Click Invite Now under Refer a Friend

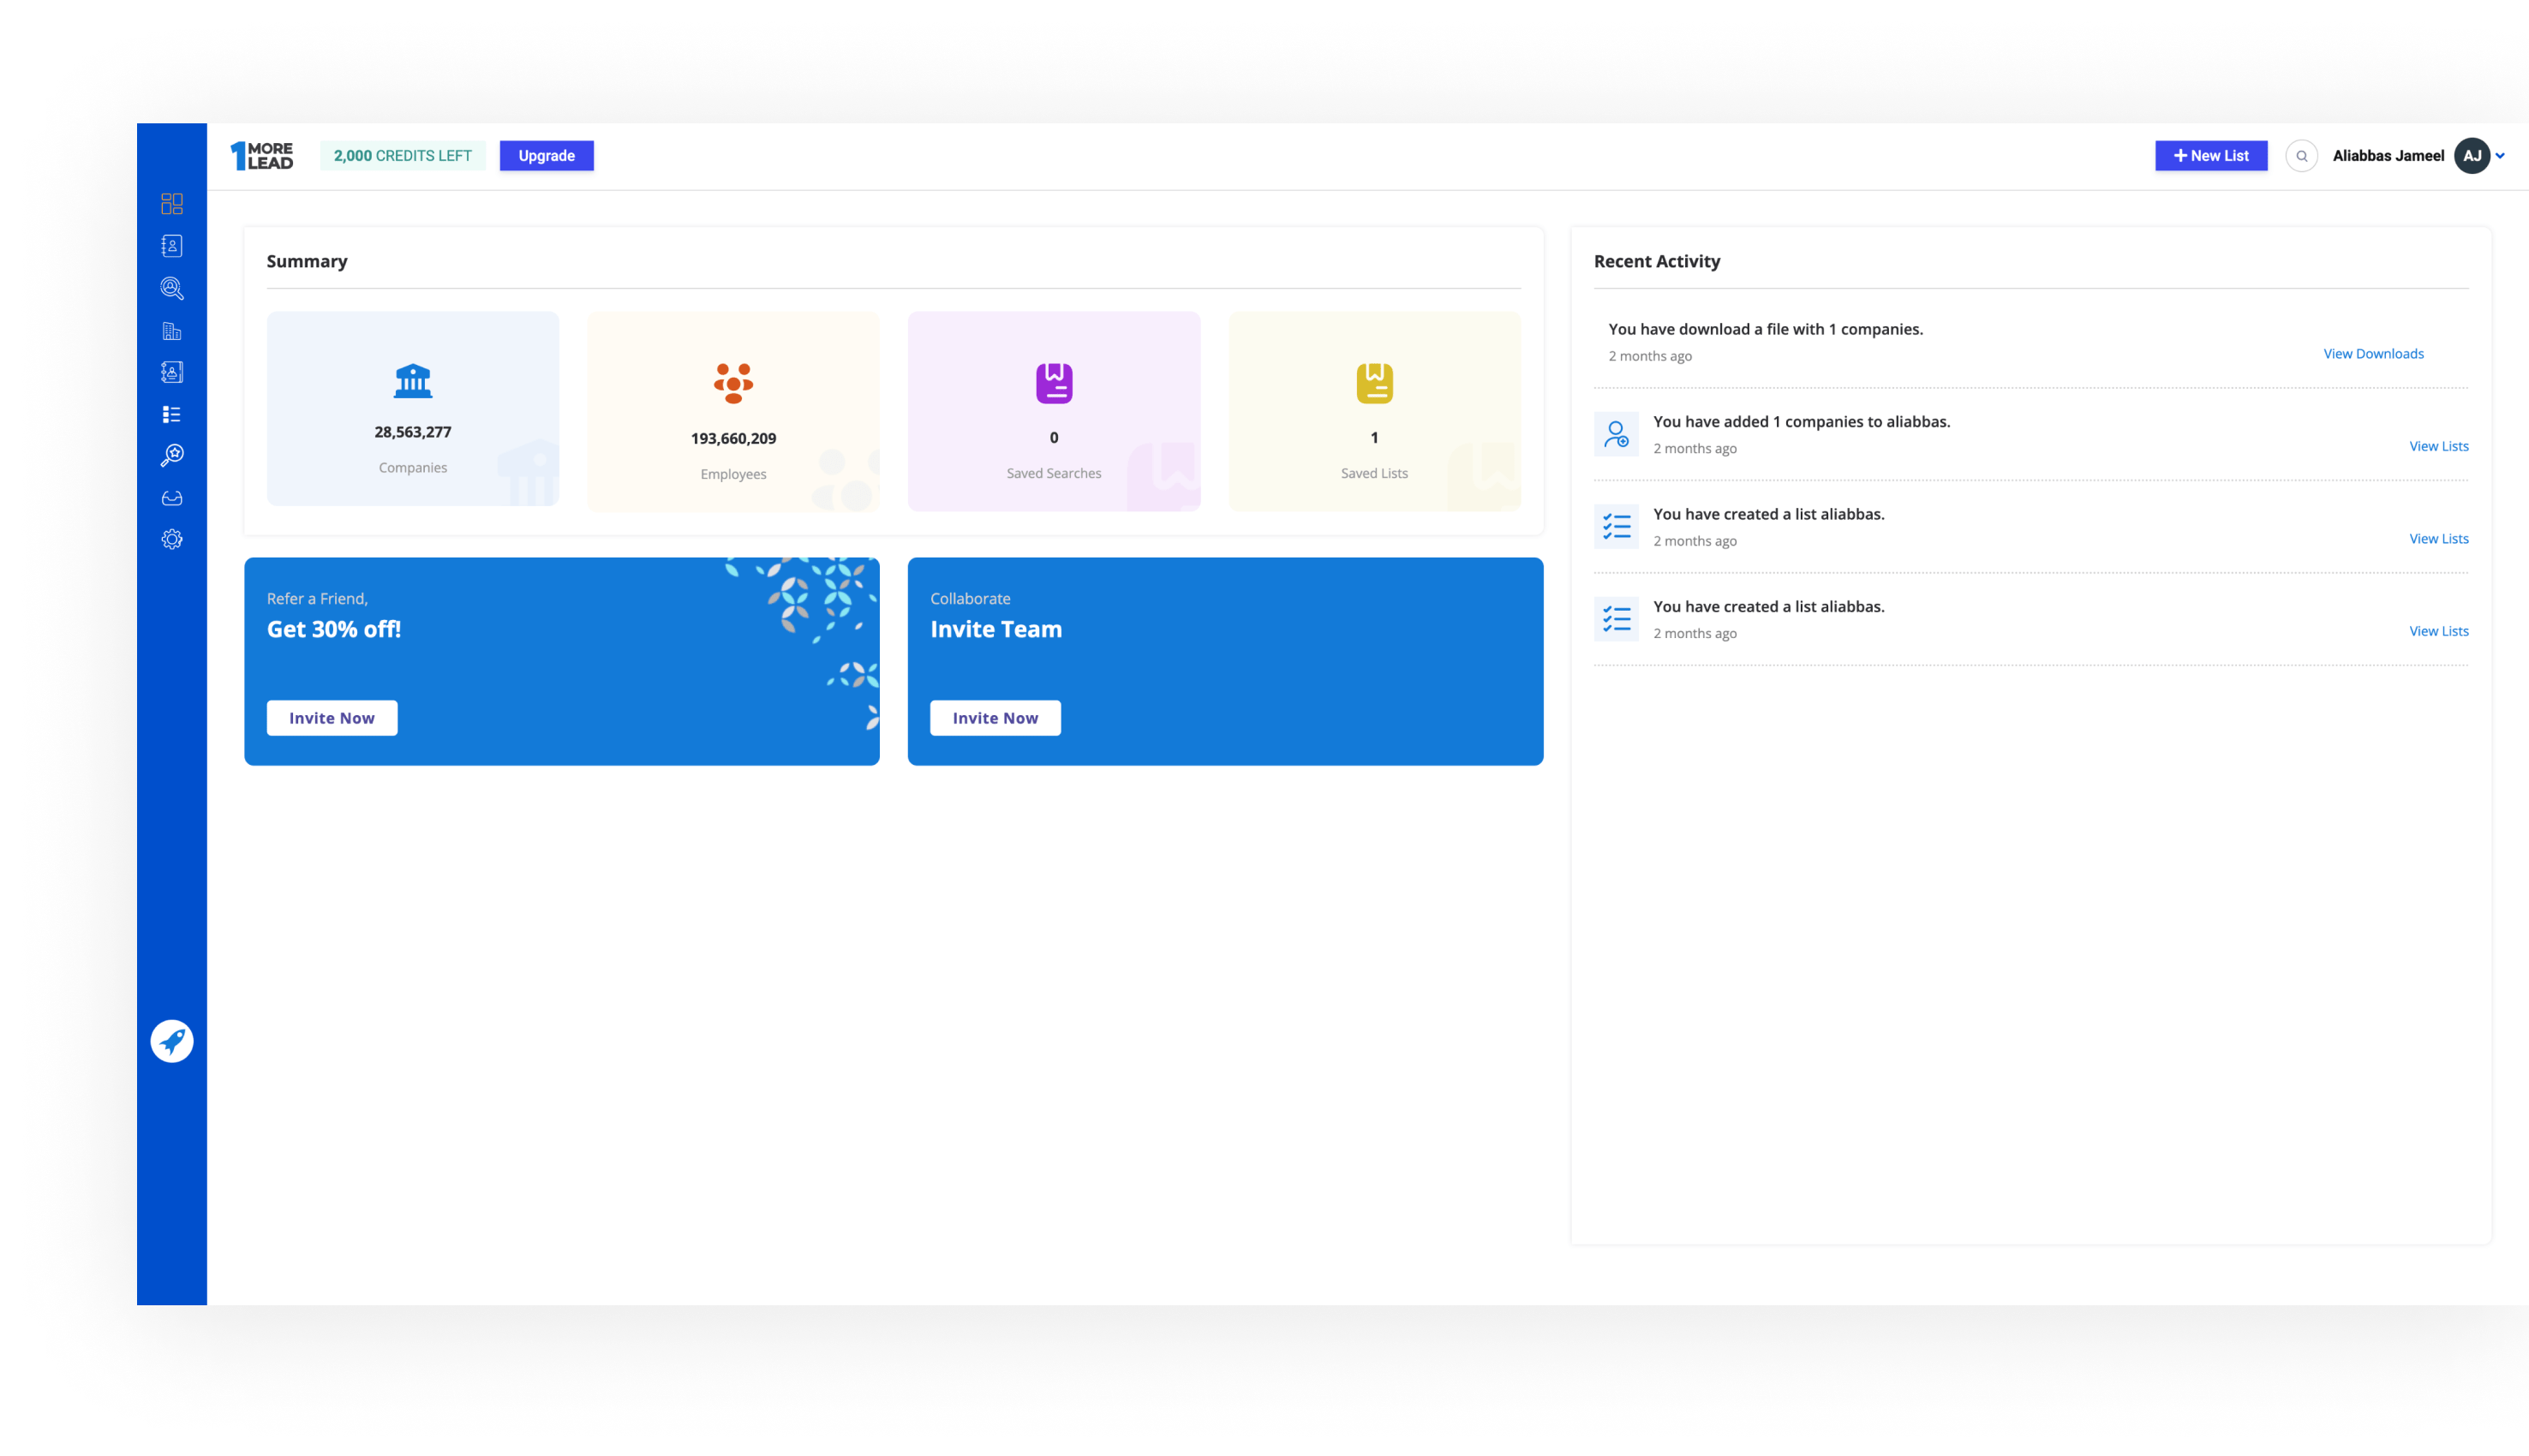tap(332, 718)
